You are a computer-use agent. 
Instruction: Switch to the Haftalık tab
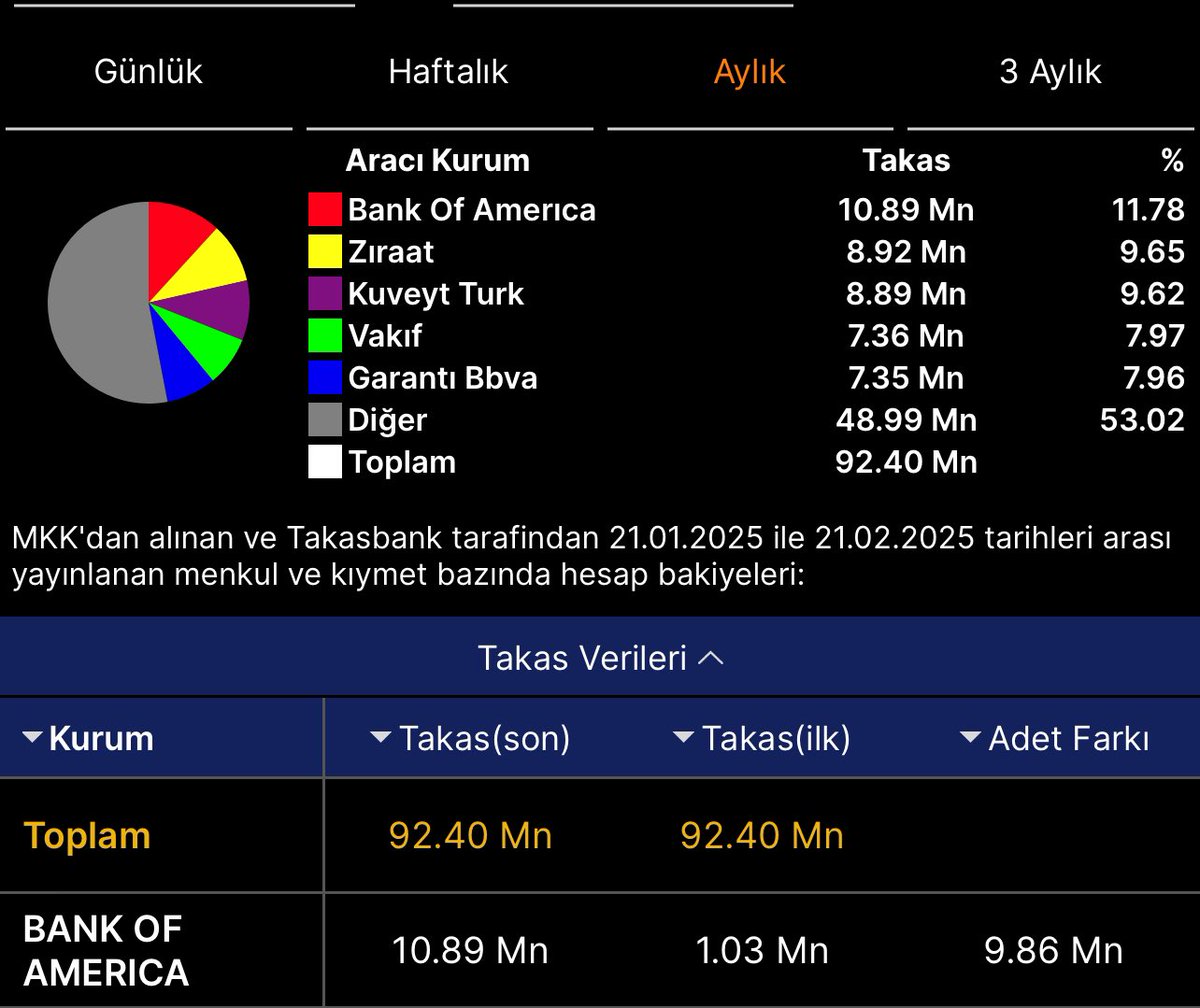448,73
